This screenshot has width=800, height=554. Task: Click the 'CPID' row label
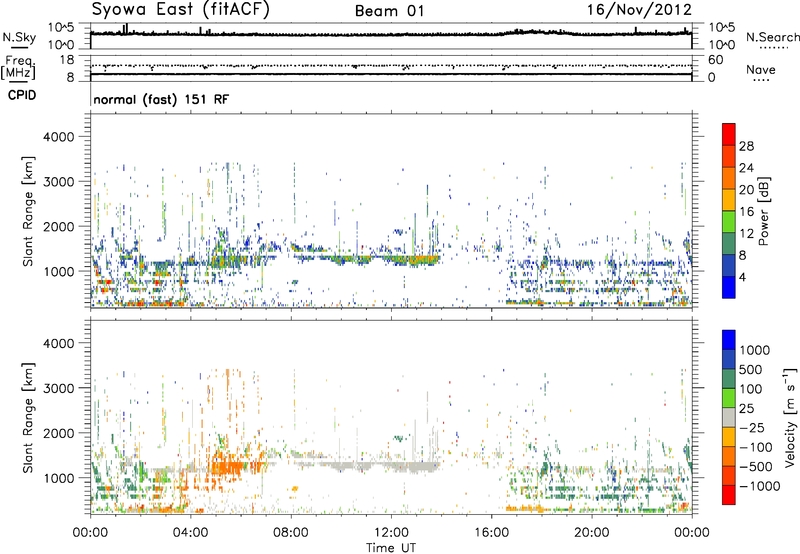click(x=22, y=95)
